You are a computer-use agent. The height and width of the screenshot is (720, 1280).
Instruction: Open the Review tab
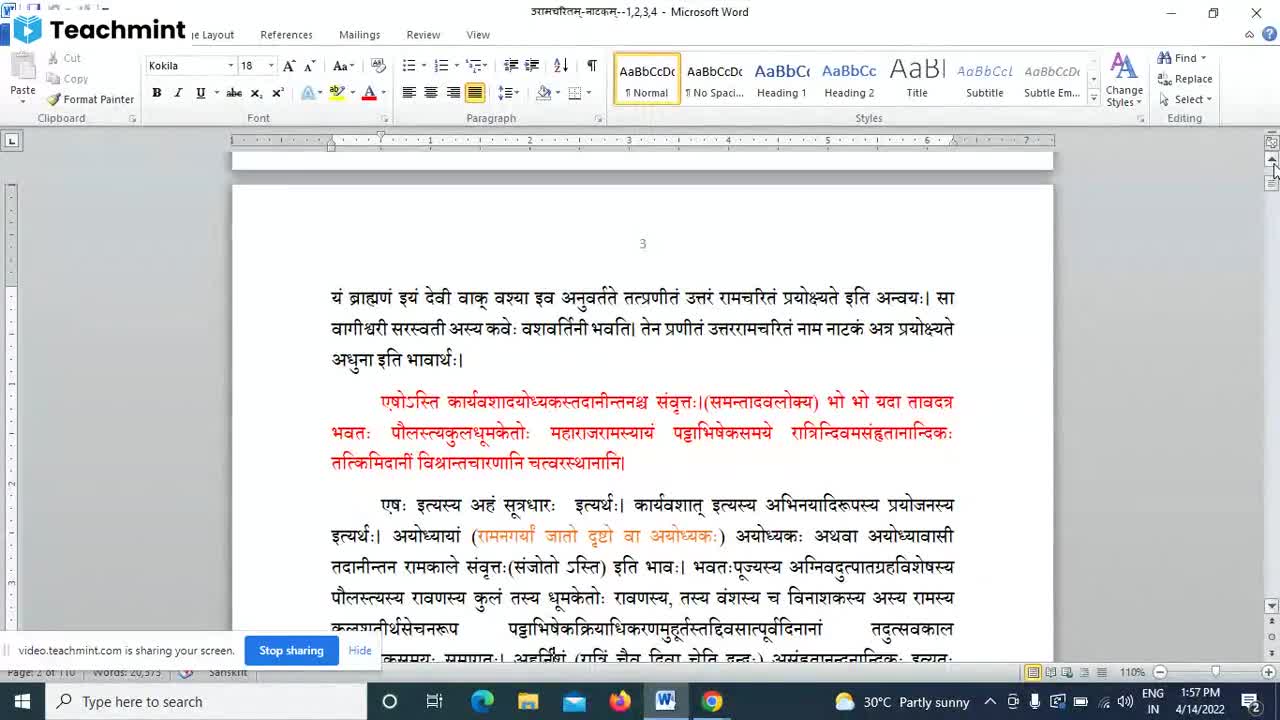[x=423, y=35]
